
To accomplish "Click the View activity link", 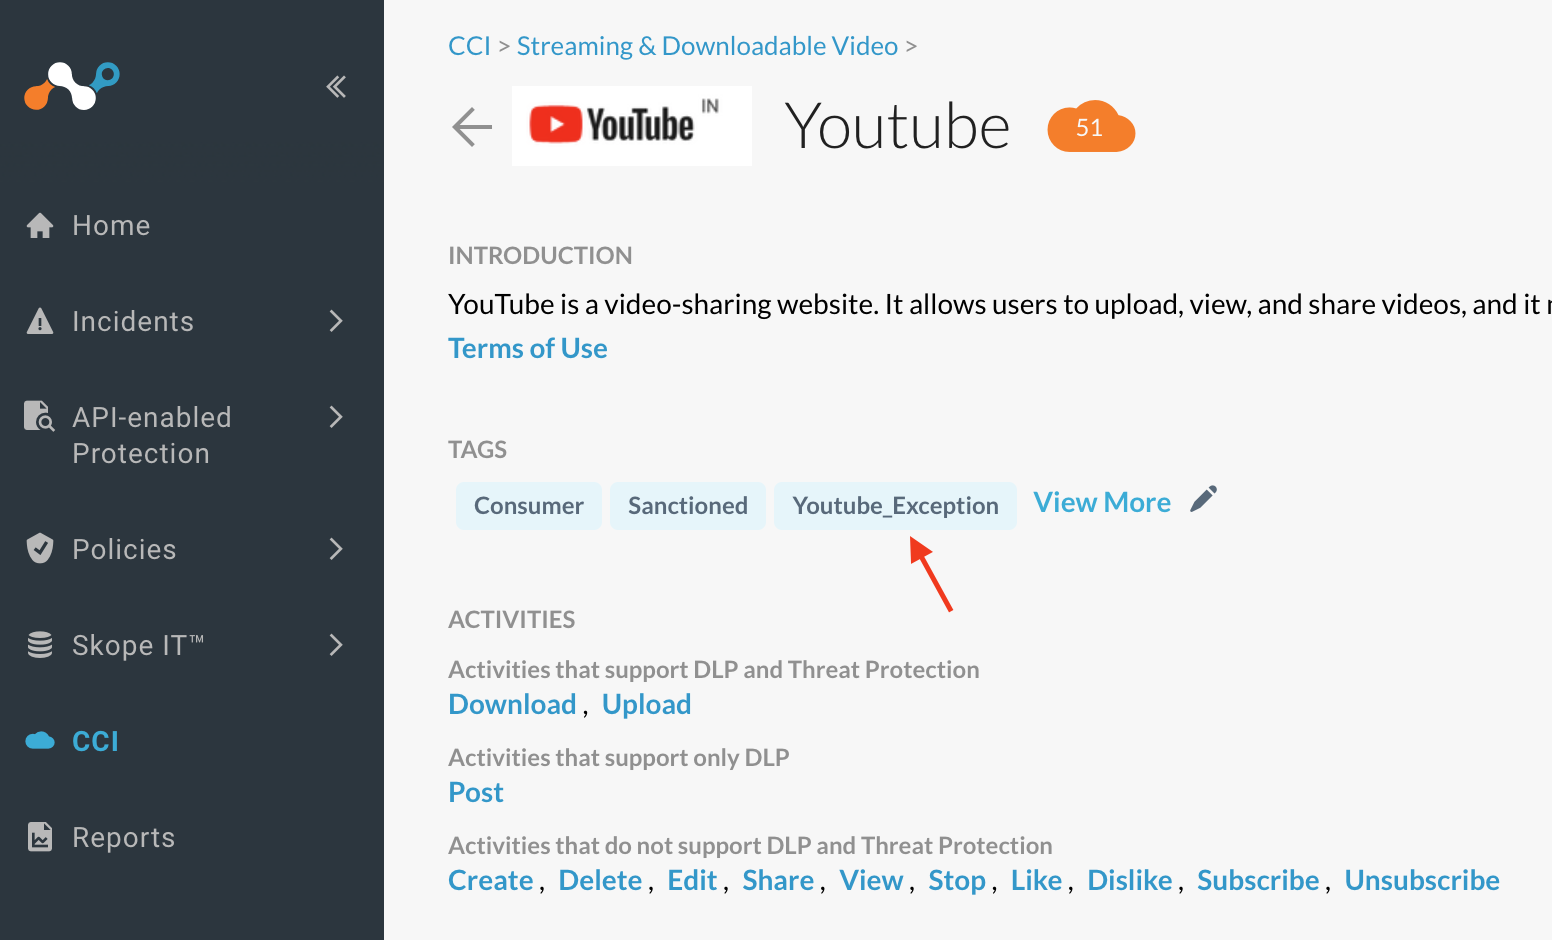I will tap(871, 880).
